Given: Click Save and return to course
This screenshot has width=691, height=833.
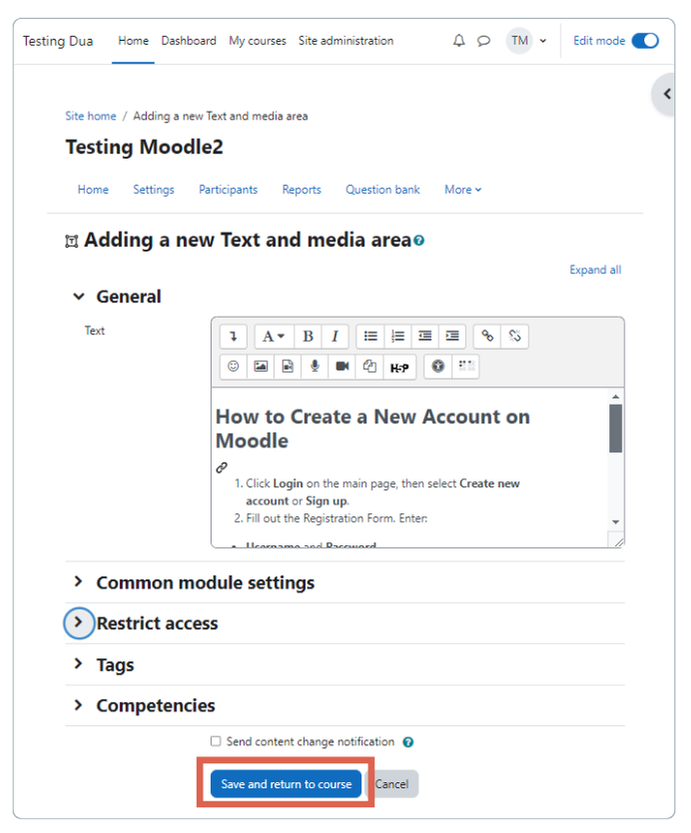Looking at the screenshot, I should coord(285,783).
